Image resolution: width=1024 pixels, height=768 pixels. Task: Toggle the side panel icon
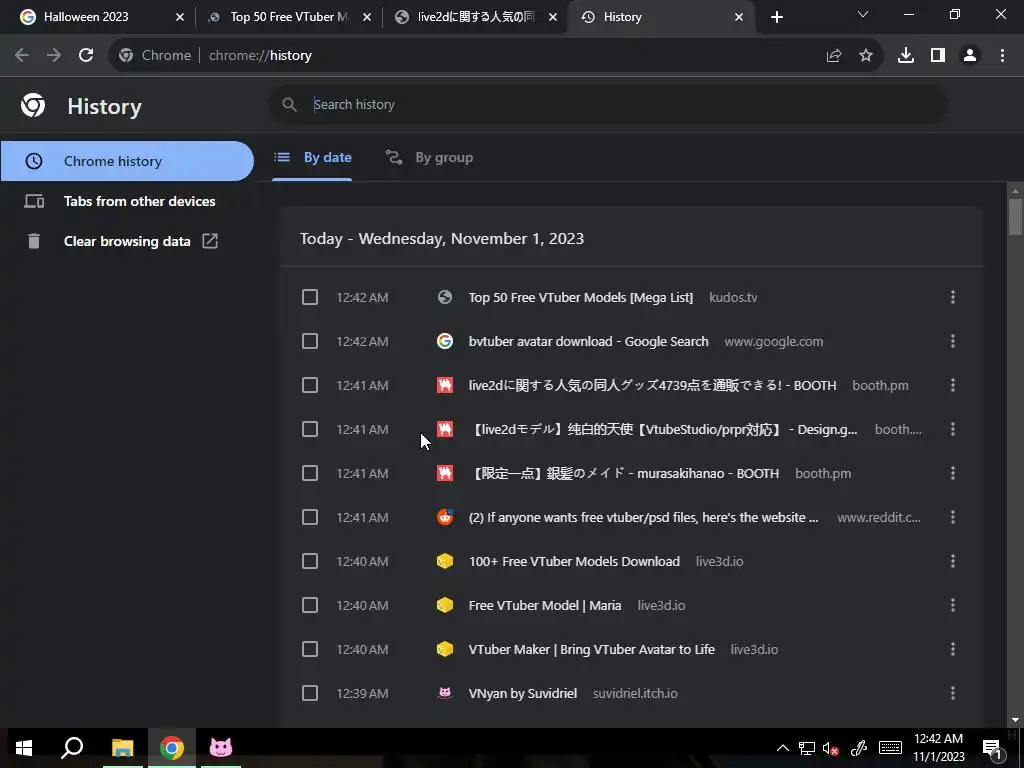click(x=938, y=56)
